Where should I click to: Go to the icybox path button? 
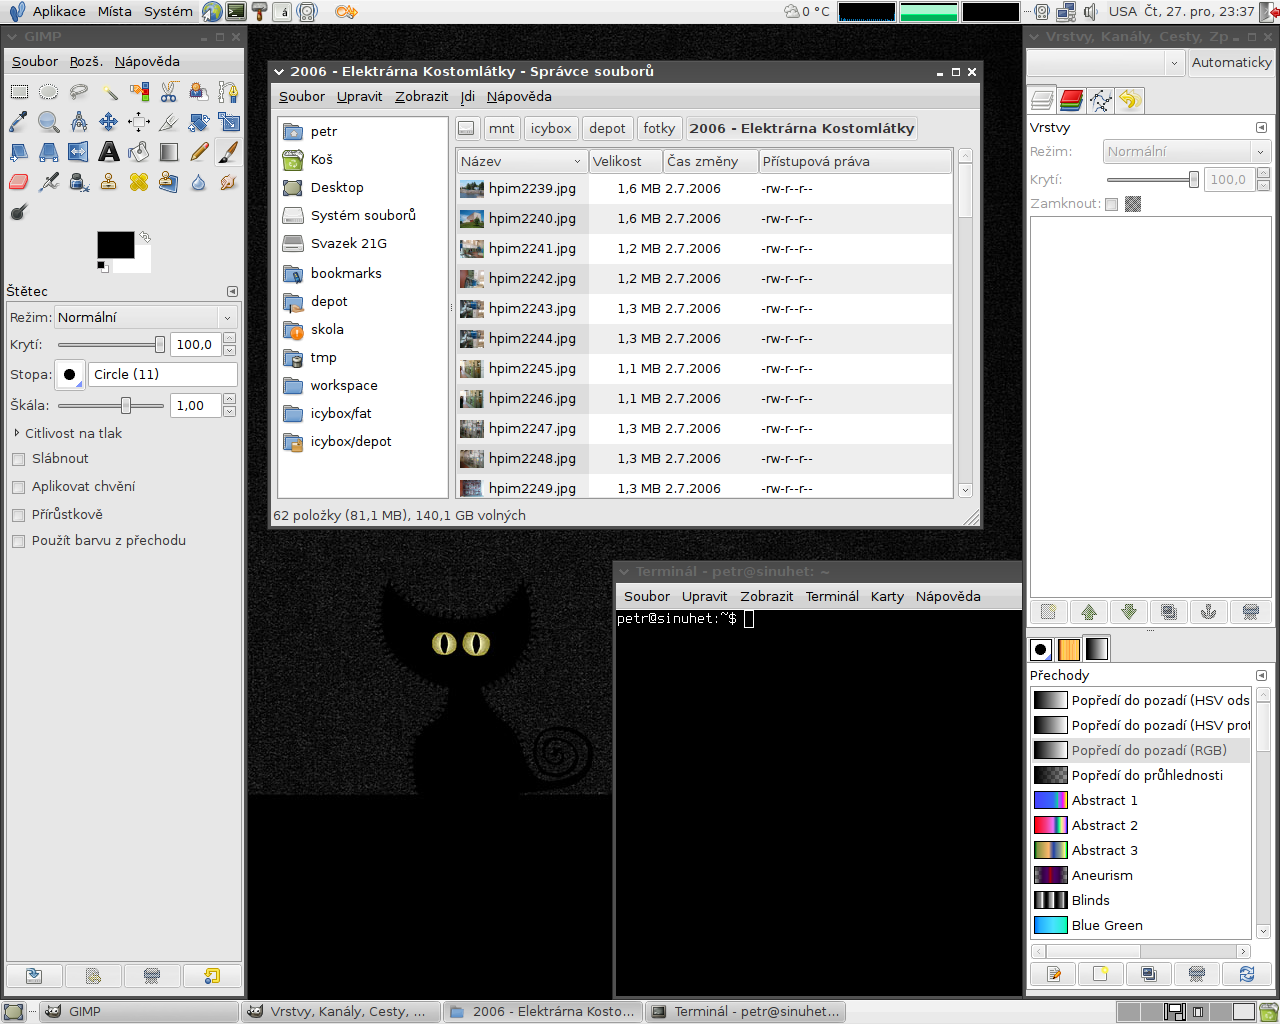coord(551,128)
